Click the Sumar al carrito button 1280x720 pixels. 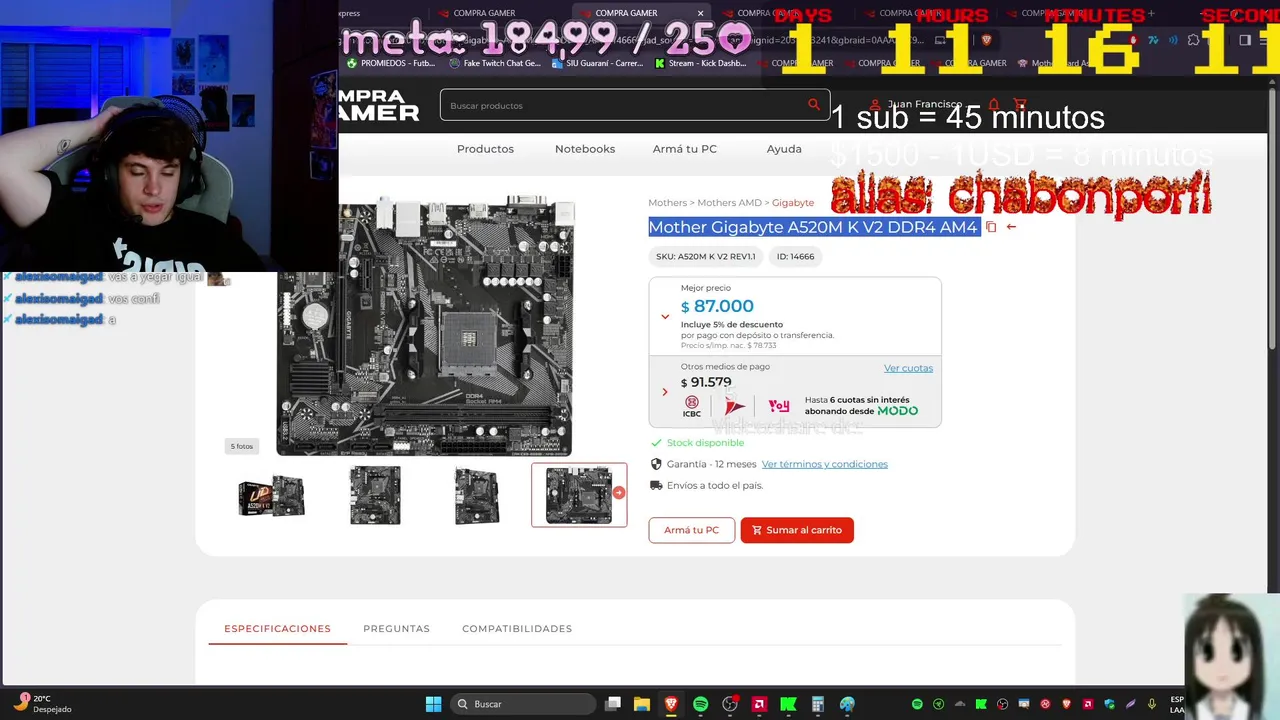[797, 530]
